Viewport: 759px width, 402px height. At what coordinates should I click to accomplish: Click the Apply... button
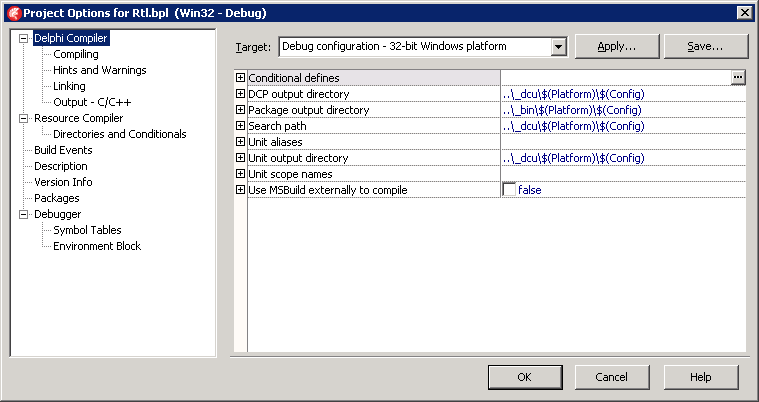click(617, 46)
